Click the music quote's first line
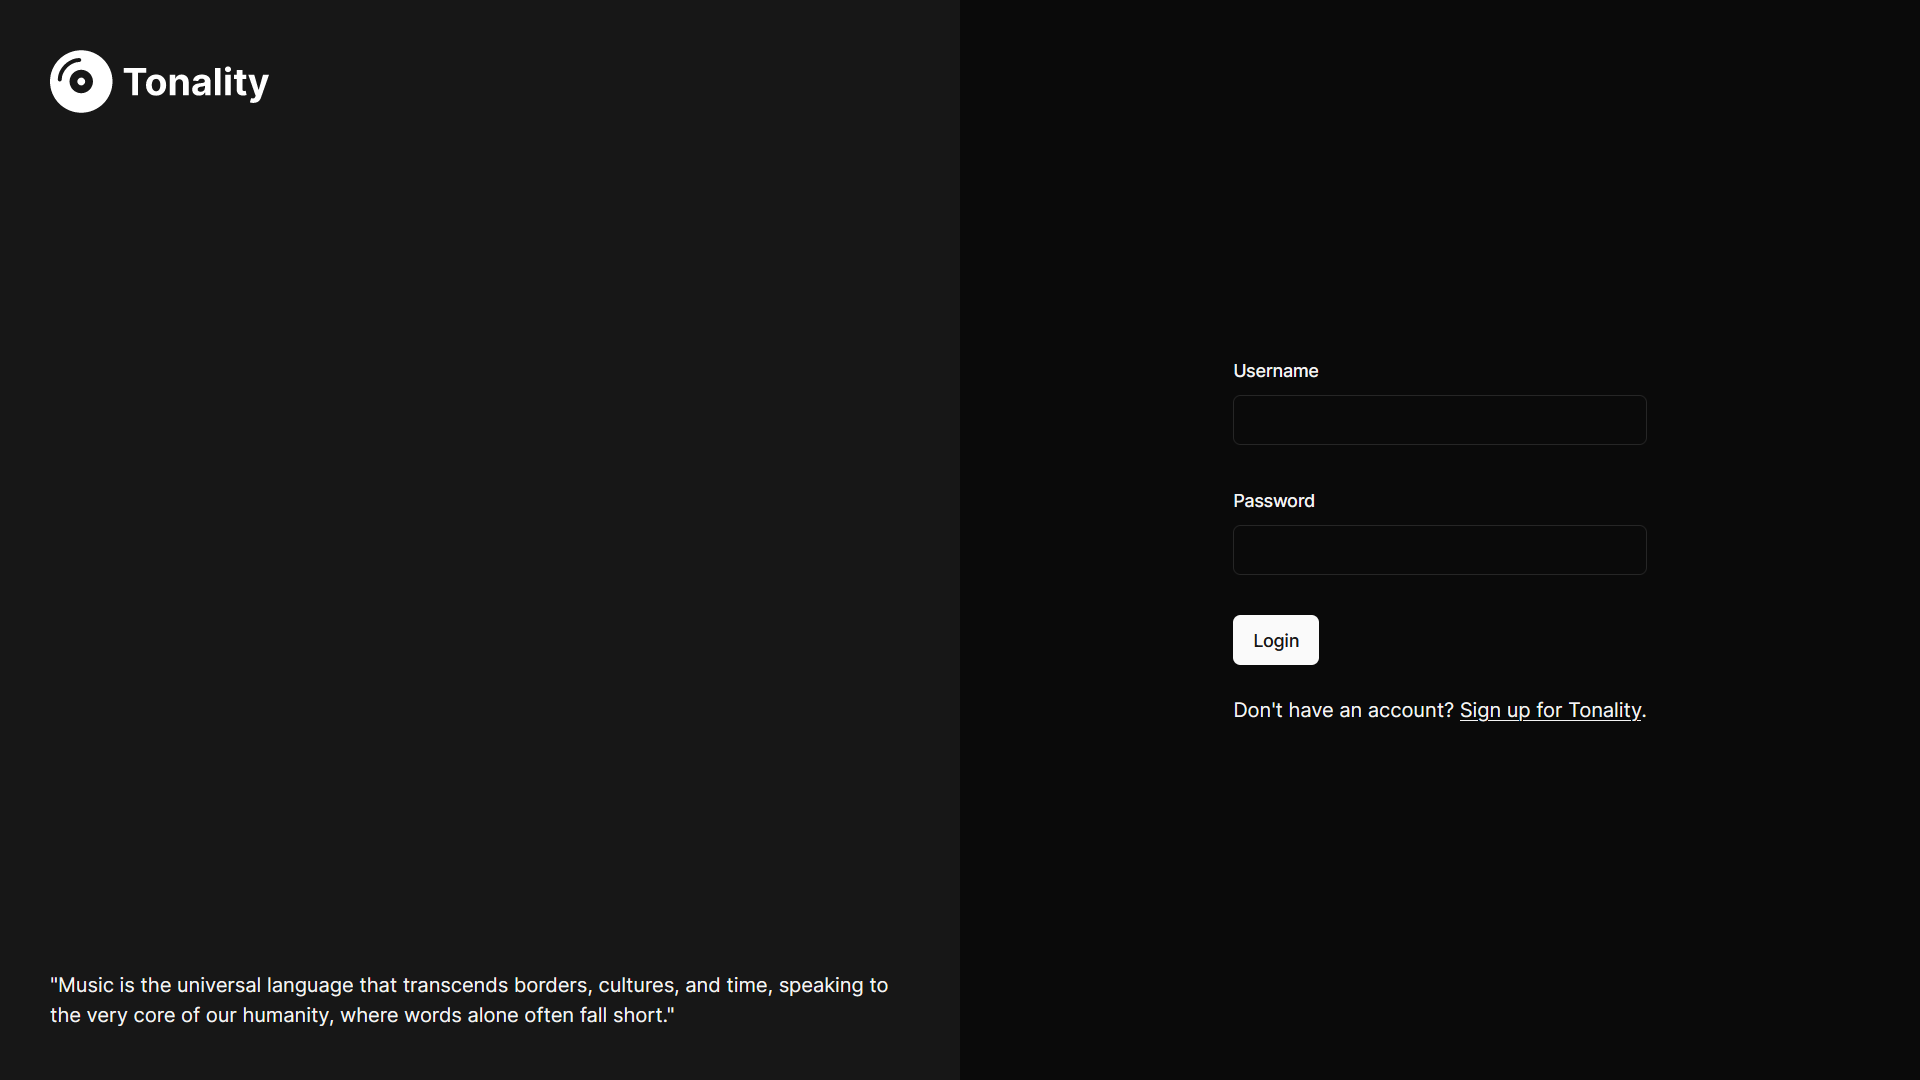 pos(468,985)
